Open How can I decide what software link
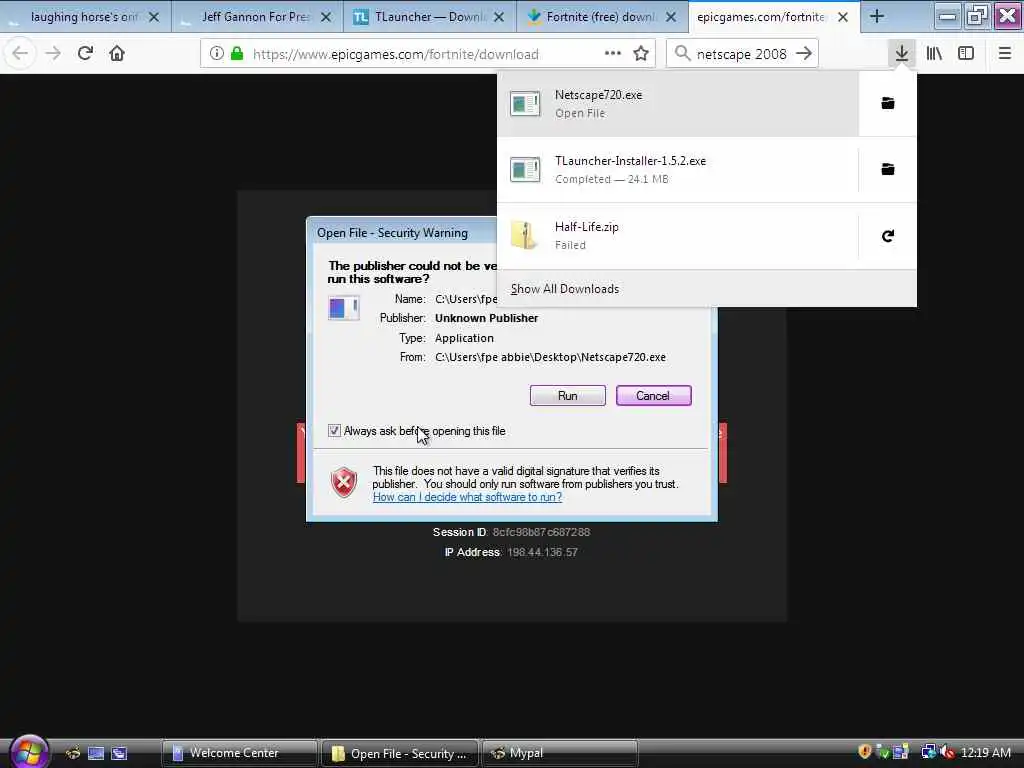The image size is (1024, 768). click(468, 497)
